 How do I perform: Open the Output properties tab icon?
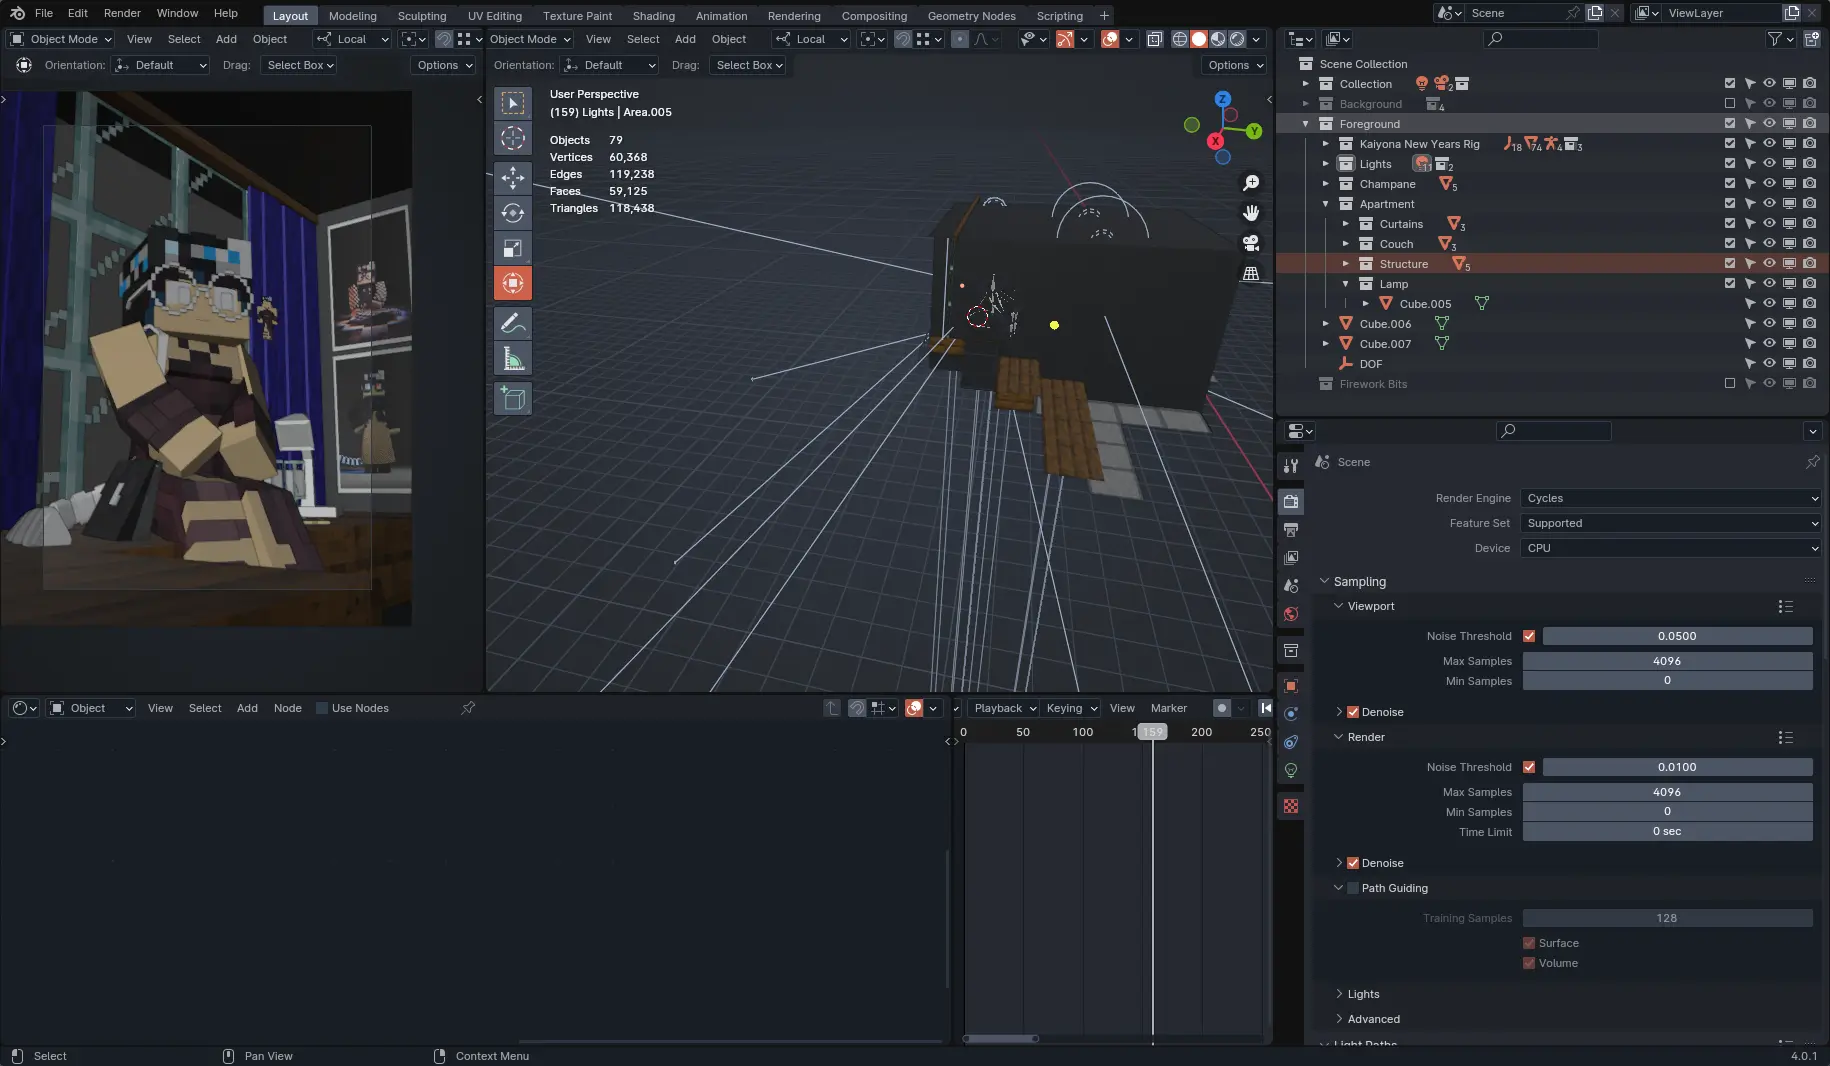tap(1291, 529)
